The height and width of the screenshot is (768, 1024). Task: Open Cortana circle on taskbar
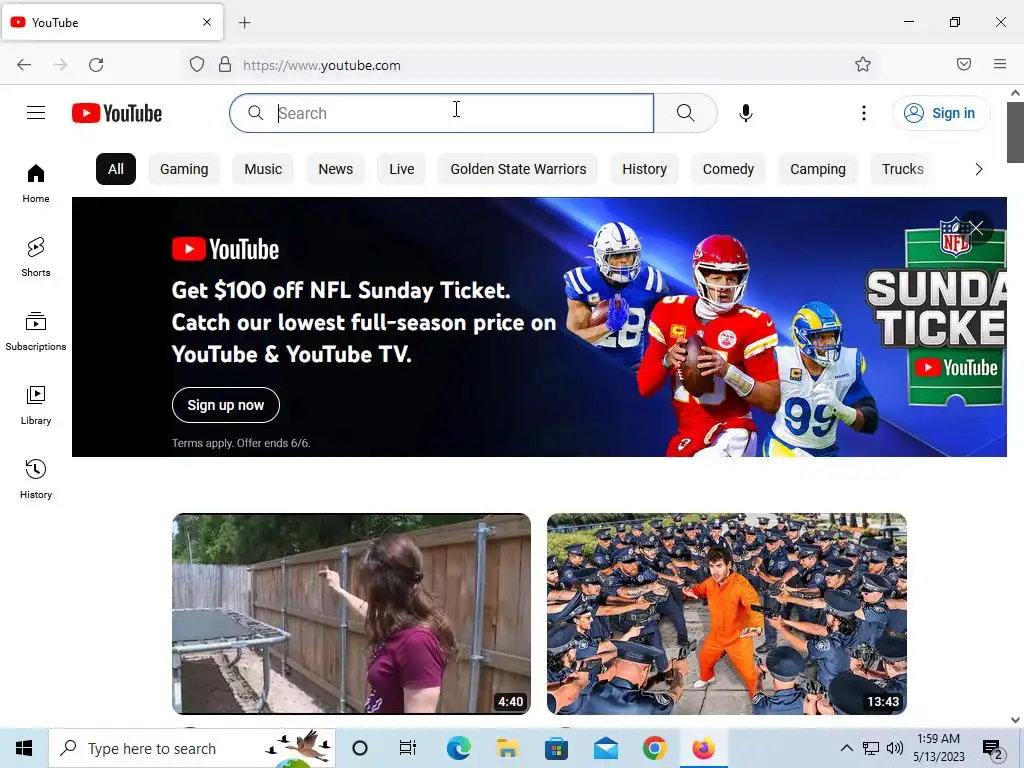point(360,748)
